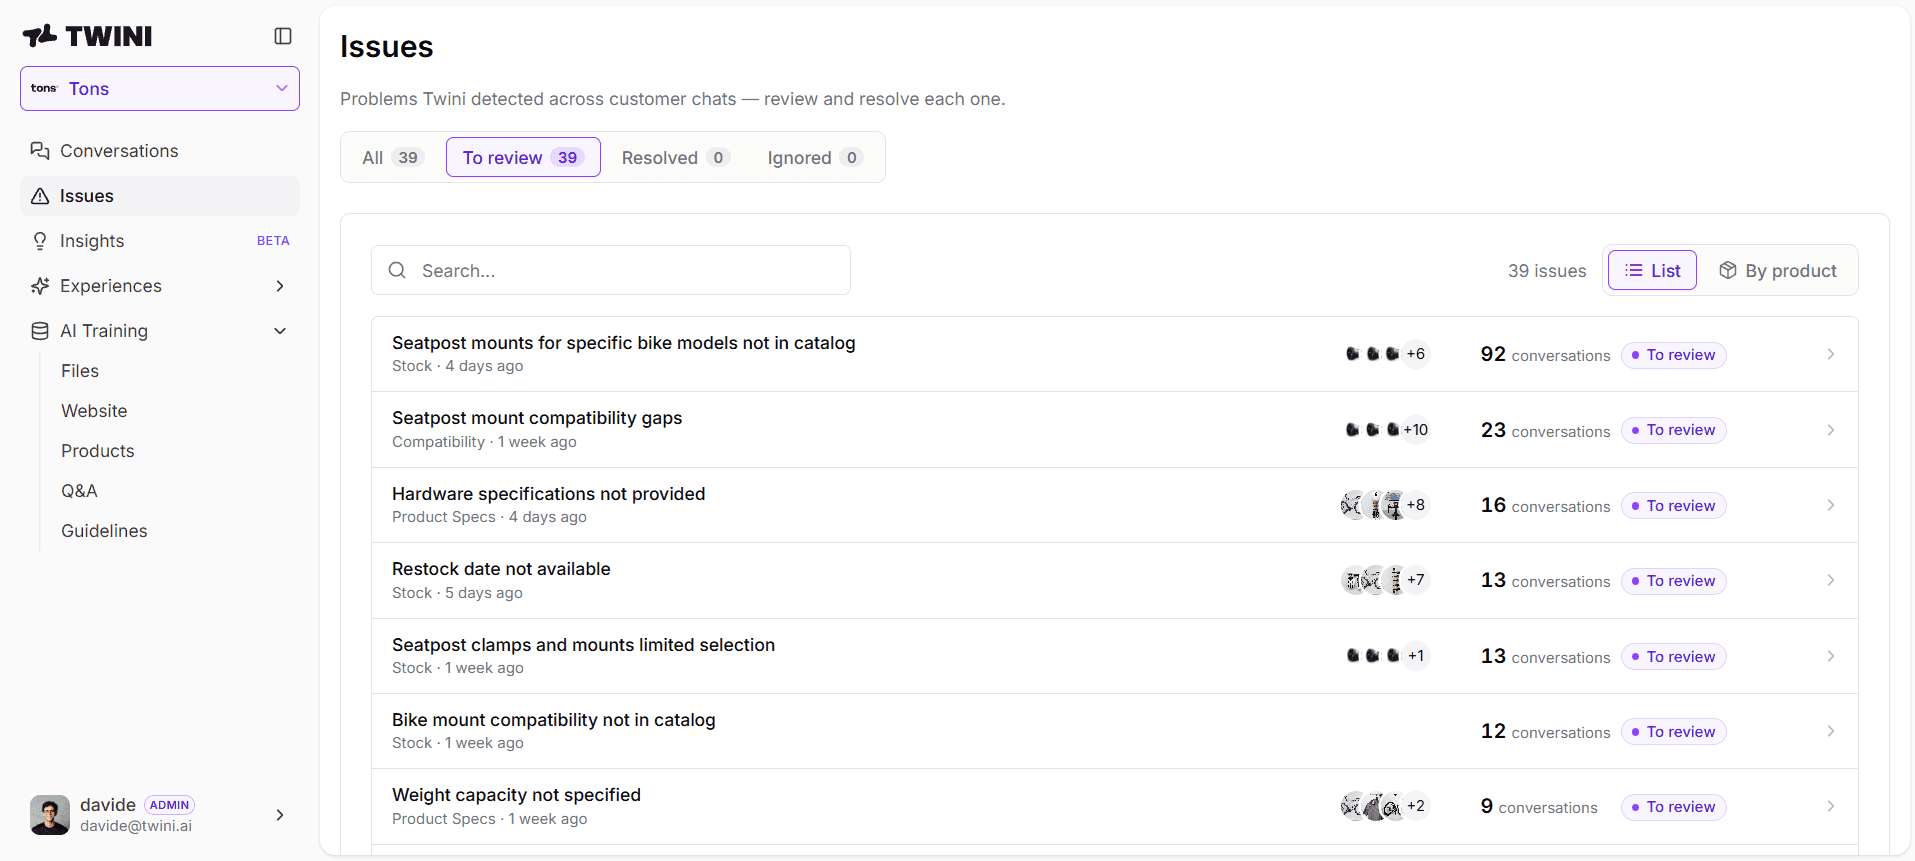Click the BETA label next to Insights
The height and width of the screenshot is (861, 1915).
point(273,241)
